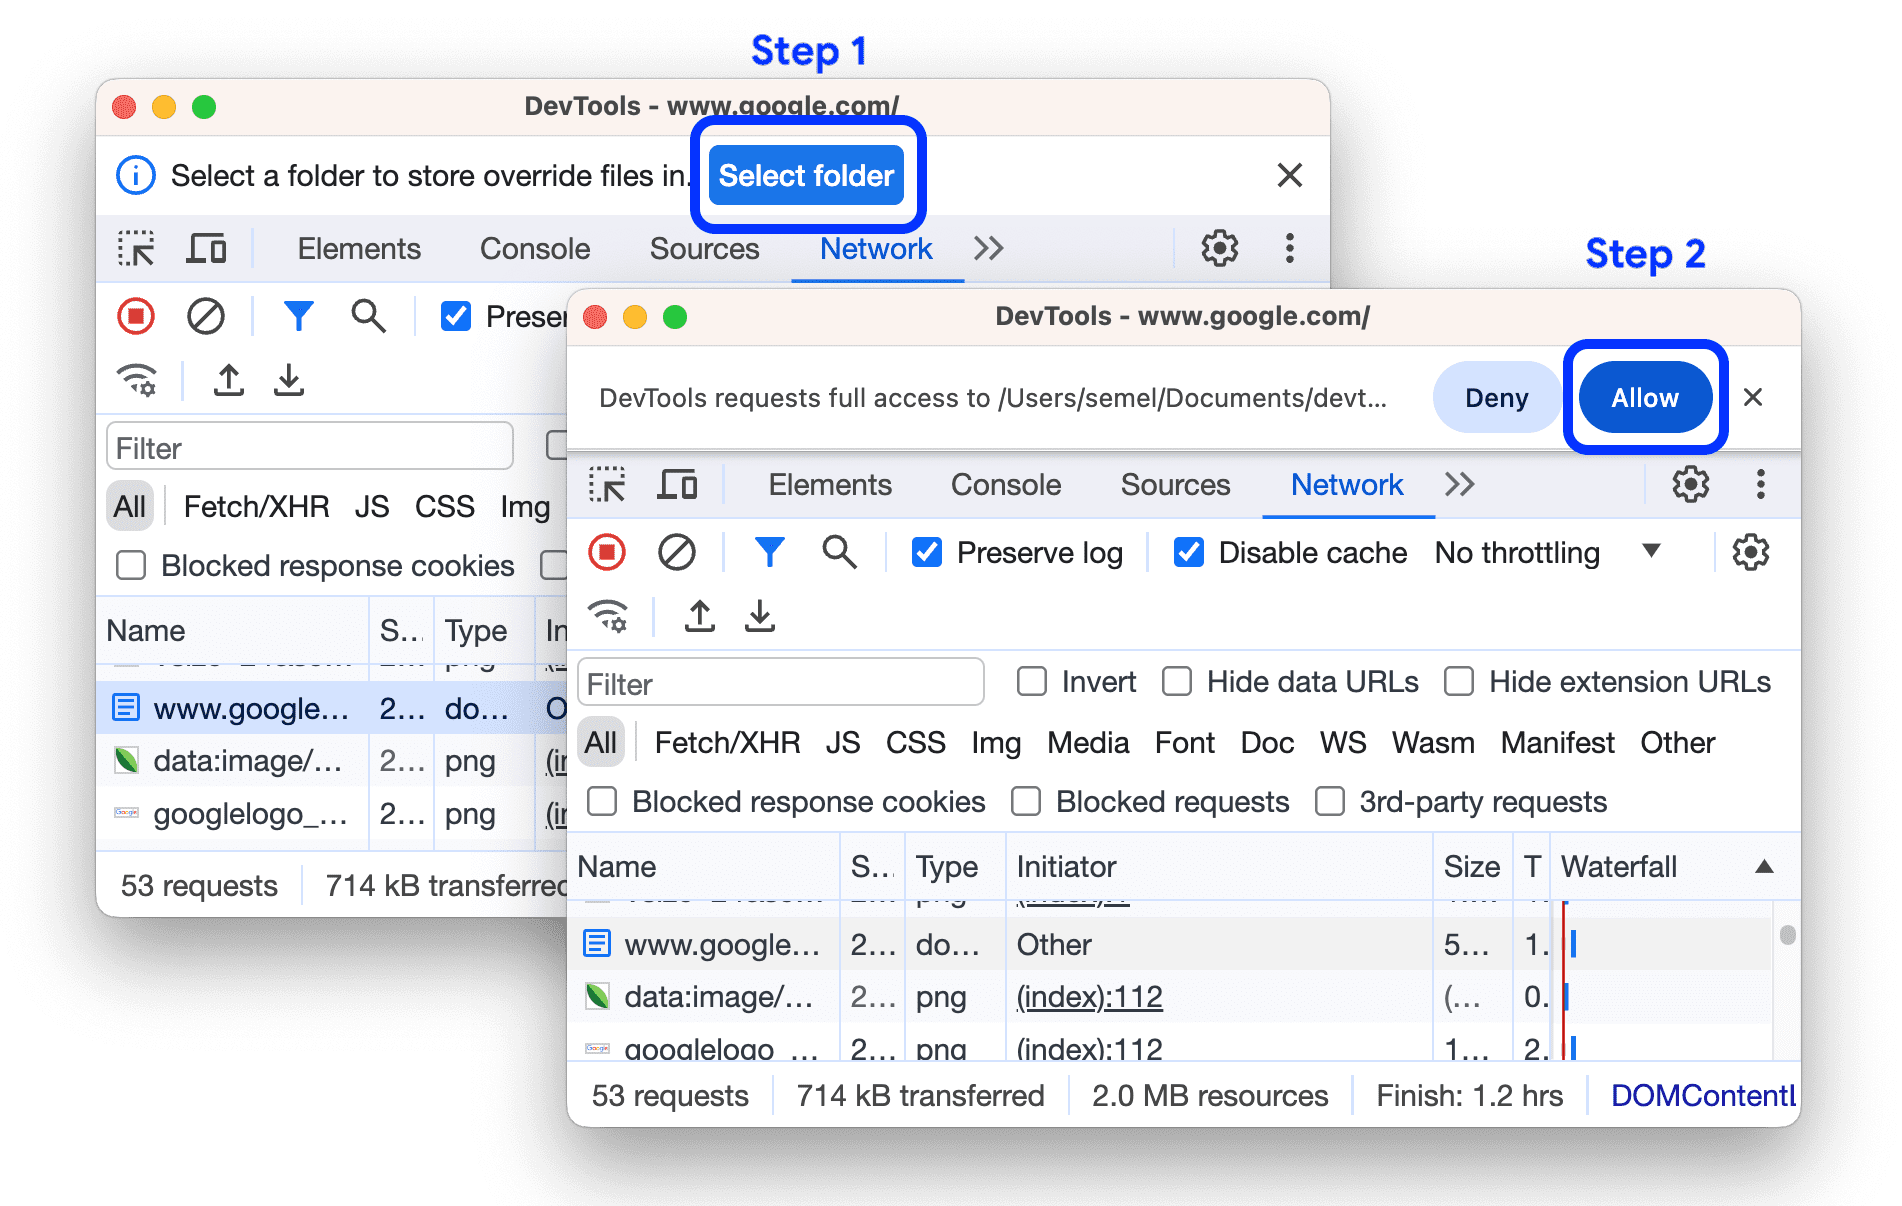Click the Select folder button
This screenshot has height=1206, width=1902.
tap(806, 175)
